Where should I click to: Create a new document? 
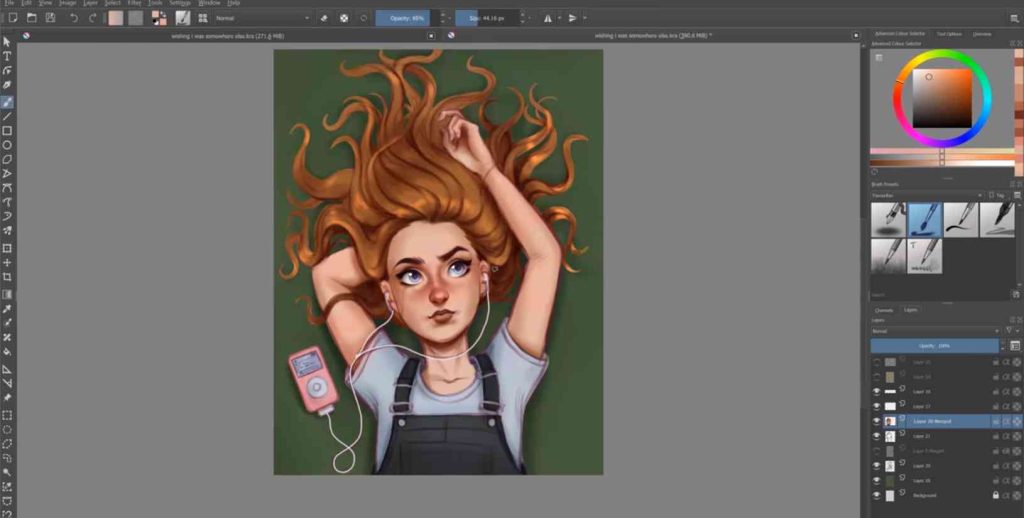pos(13,18)
